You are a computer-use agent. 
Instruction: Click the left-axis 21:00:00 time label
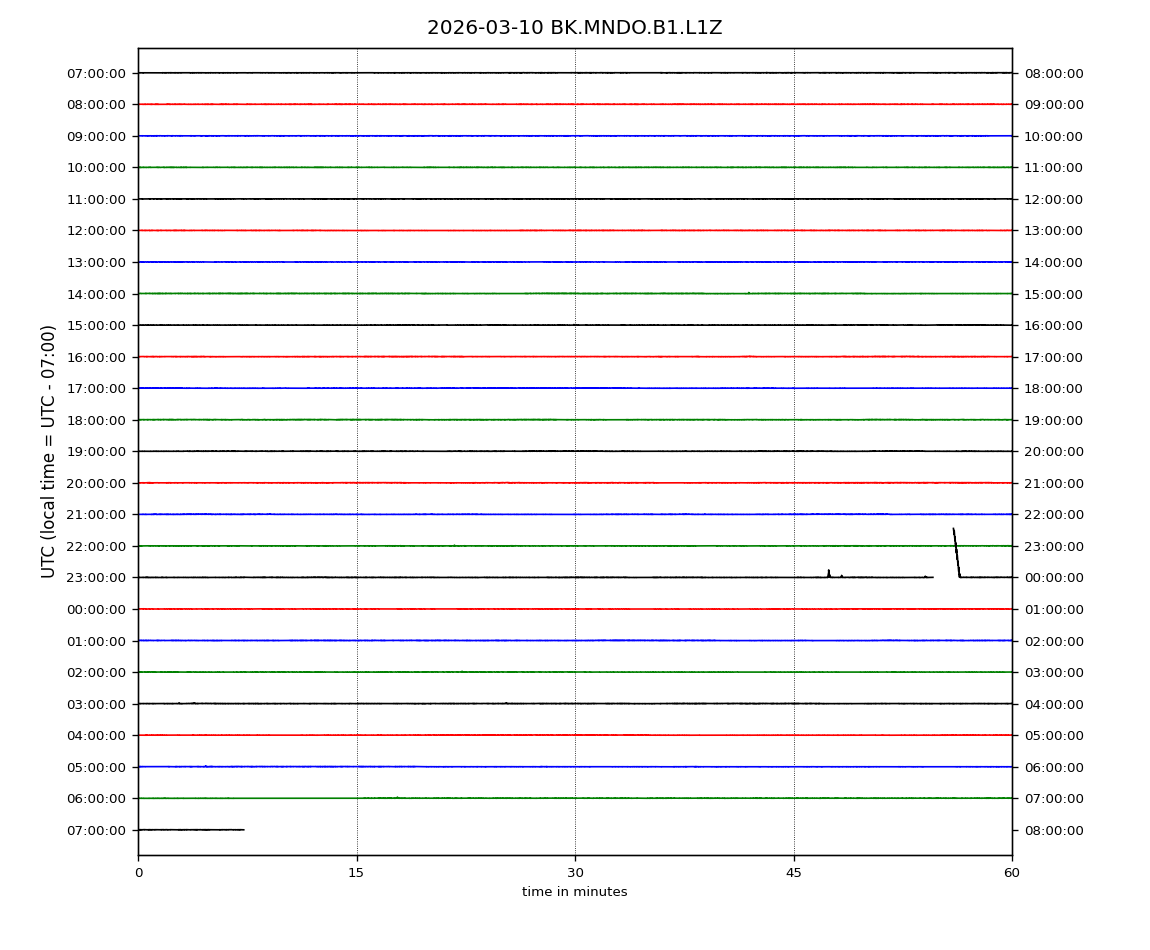point(97,514)
